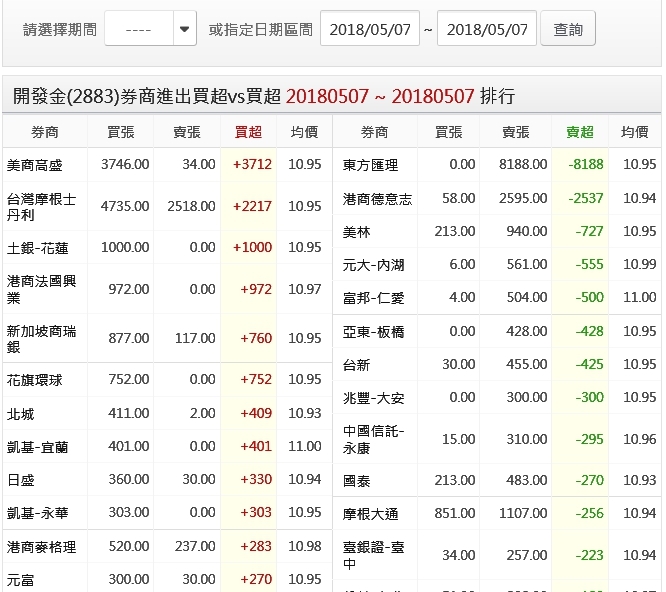The height and width of the screenshot is (592, 666).
Task: Click average price 10.99
Action: pos(639,264)
